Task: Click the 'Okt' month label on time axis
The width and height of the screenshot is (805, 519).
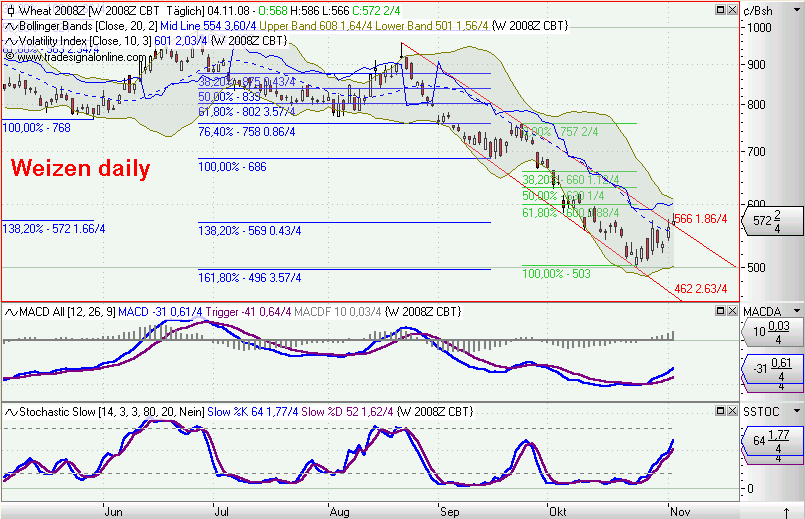Action: coord(558,512)
